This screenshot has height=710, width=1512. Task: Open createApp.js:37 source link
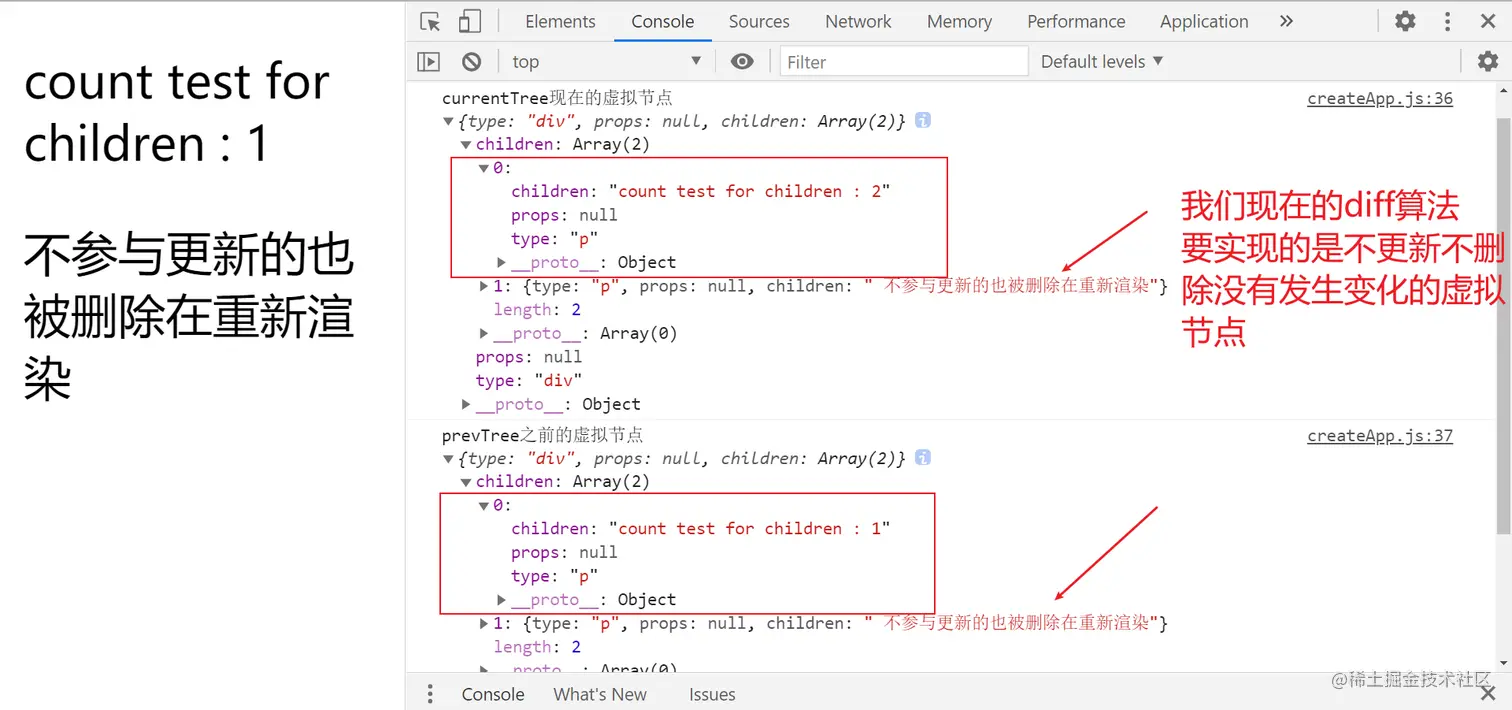coord(1380,435)
